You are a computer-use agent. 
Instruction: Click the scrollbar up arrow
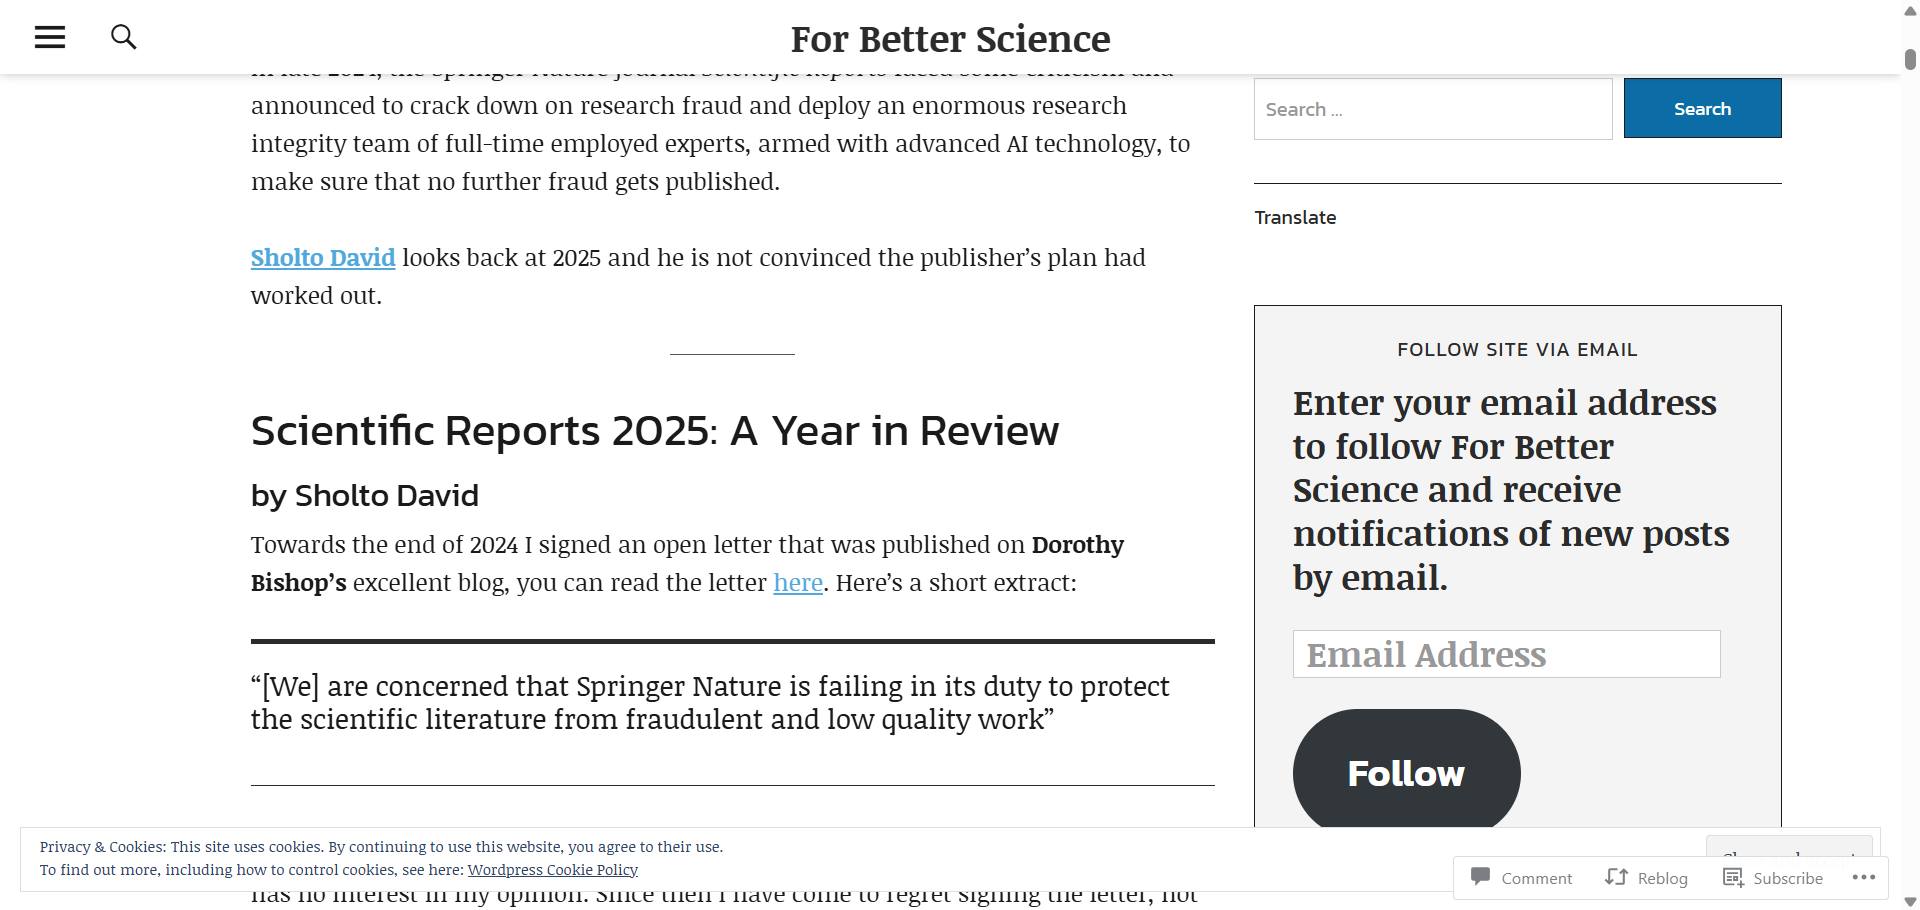[x=1910, y=12]
